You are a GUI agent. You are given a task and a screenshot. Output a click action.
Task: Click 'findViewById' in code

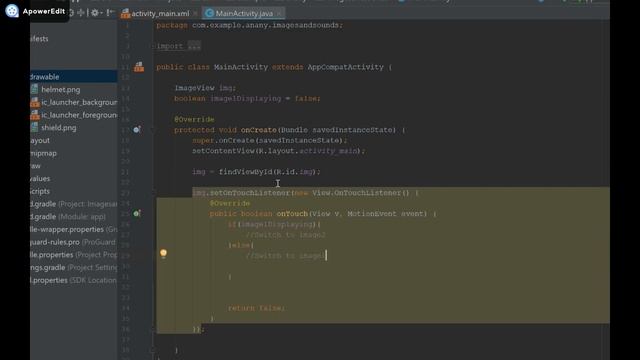click(x=245, y=172)
